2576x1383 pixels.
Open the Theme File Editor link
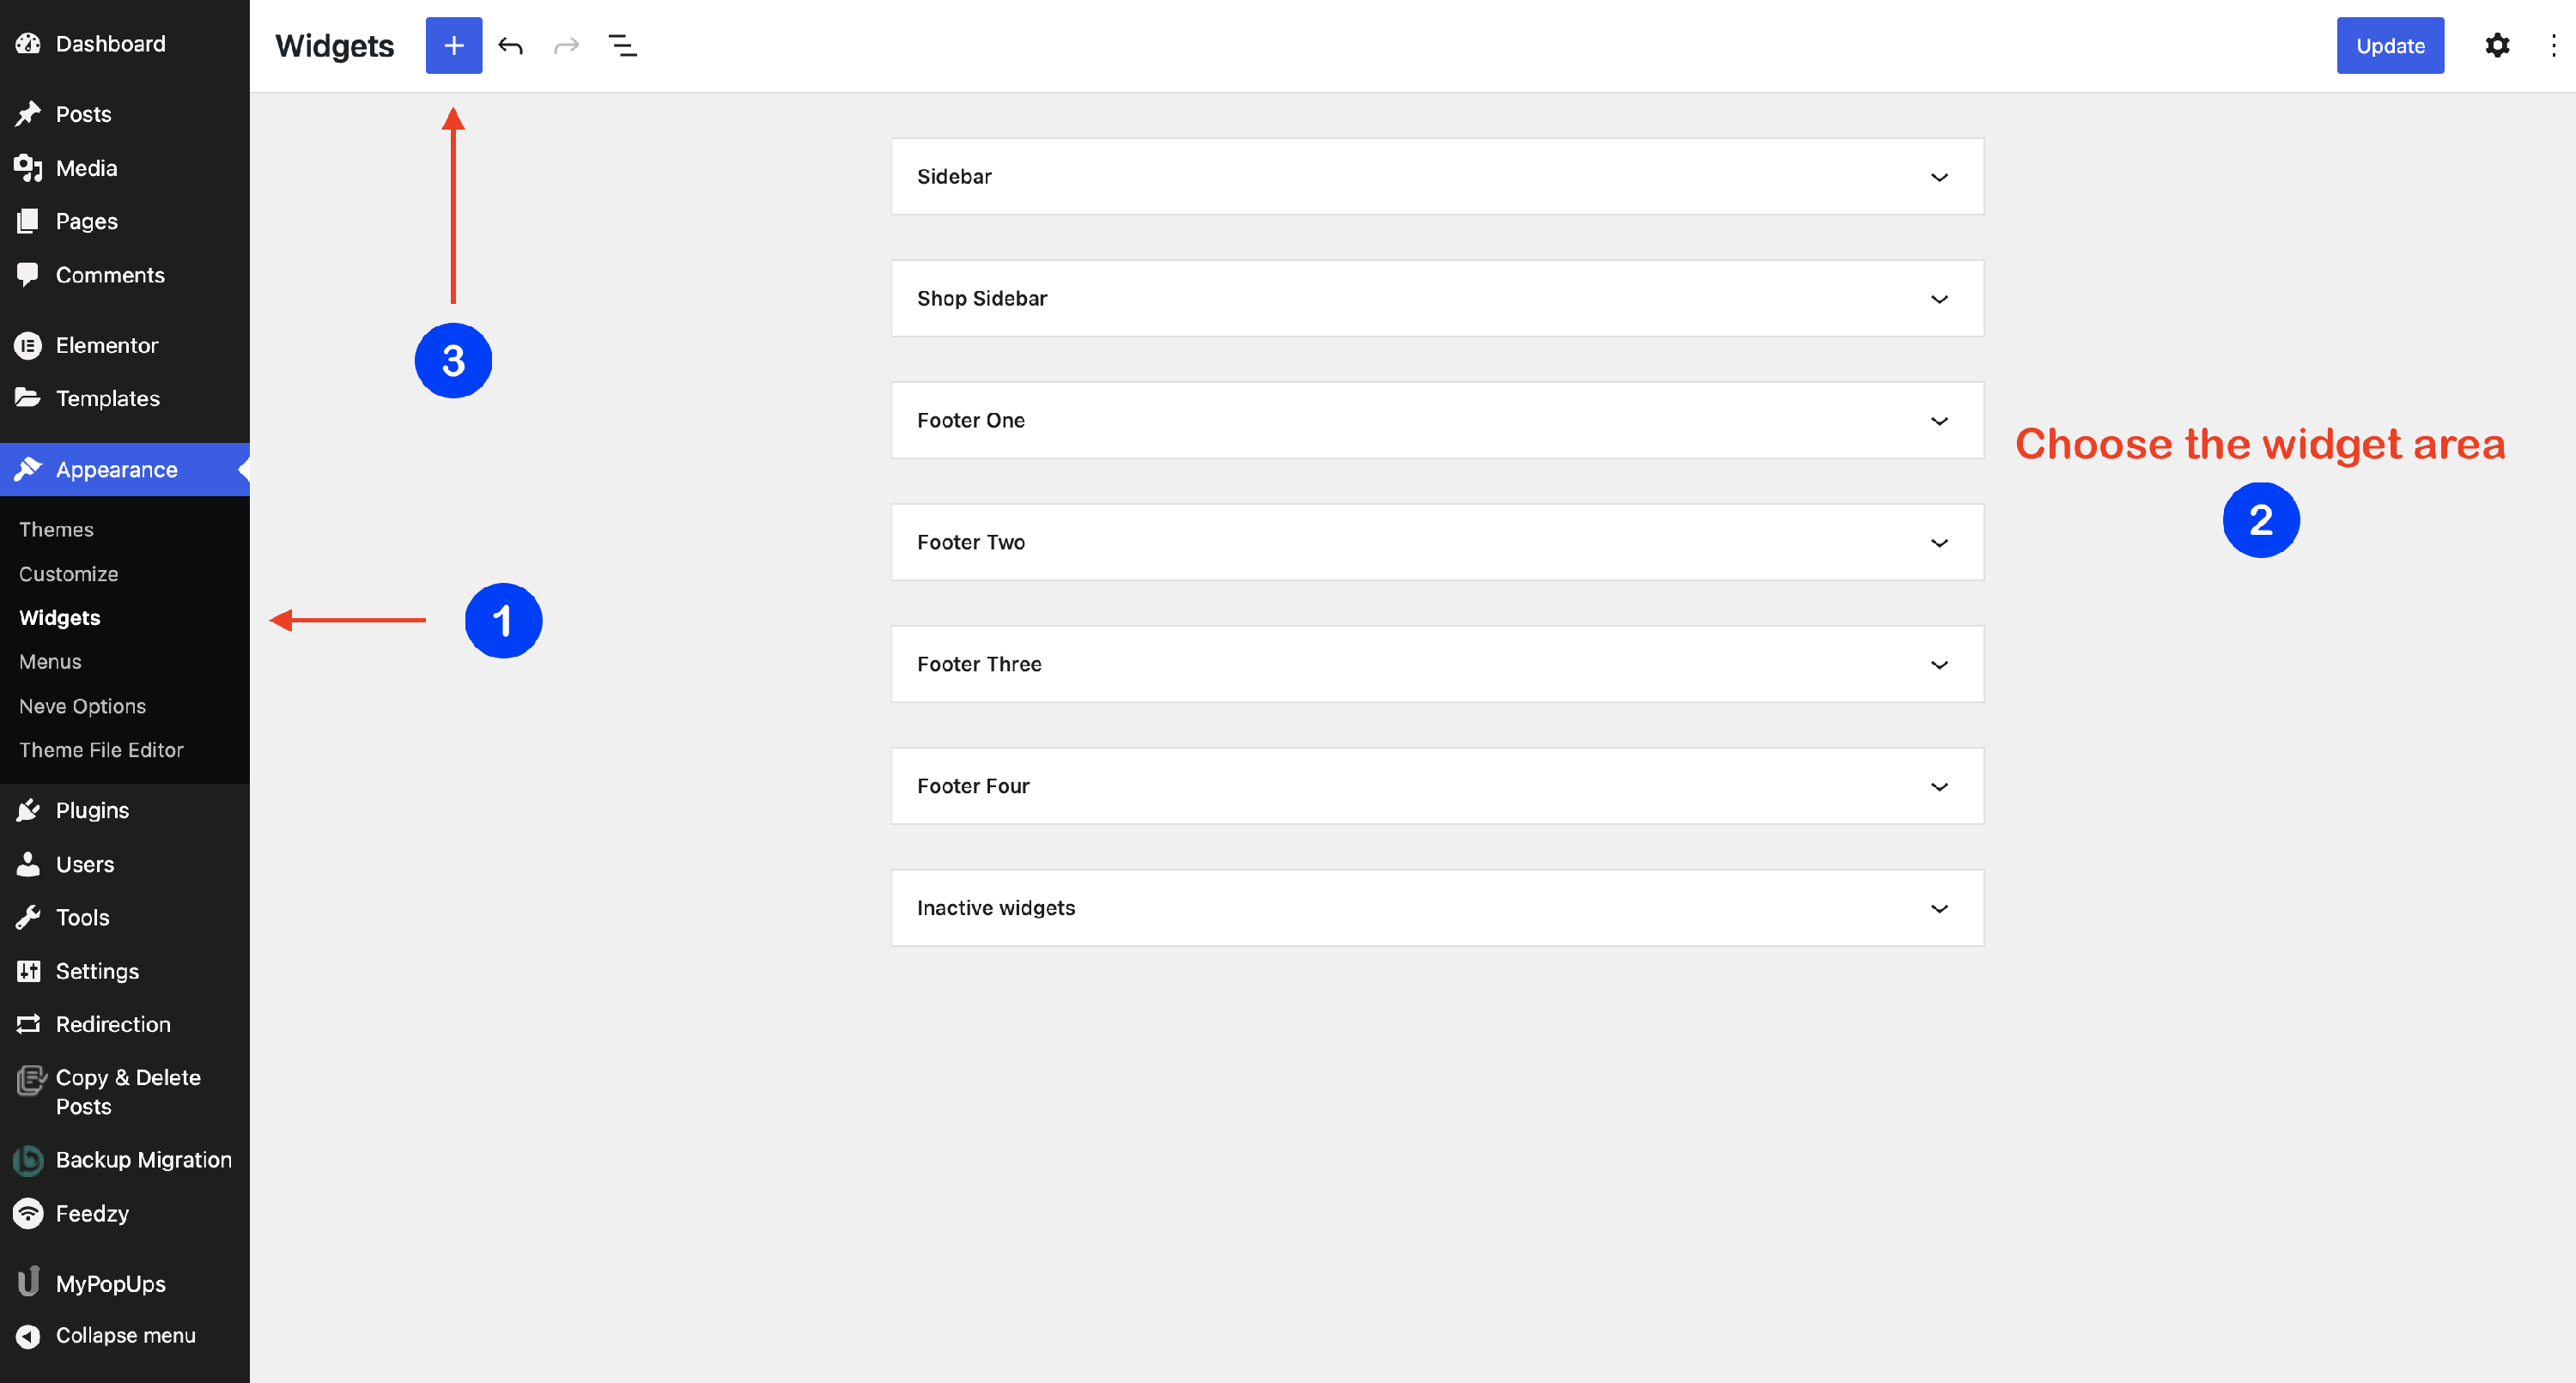101,750
